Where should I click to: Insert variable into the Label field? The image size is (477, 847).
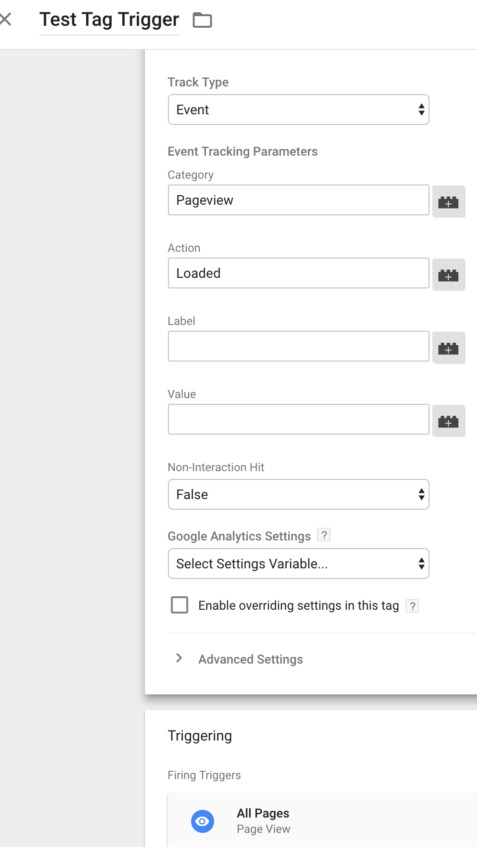pos(448,348)
